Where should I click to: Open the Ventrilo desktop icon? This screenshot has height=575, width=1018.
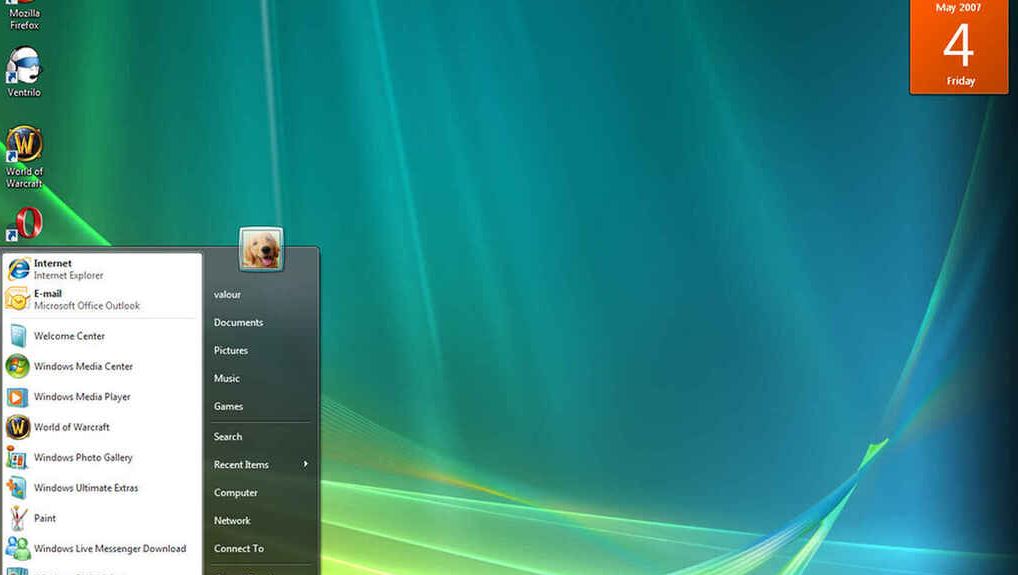click(24, 72)
